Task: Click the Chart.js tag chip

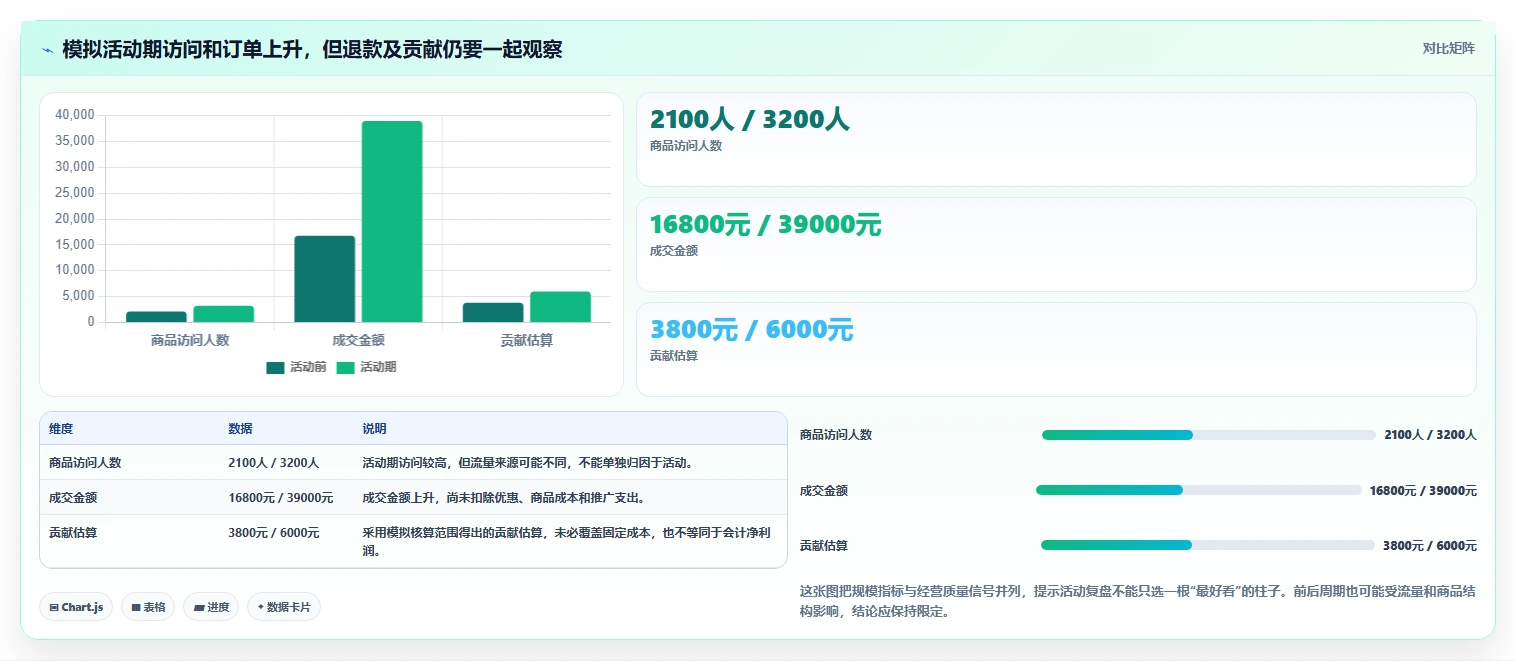Action: 76,607
